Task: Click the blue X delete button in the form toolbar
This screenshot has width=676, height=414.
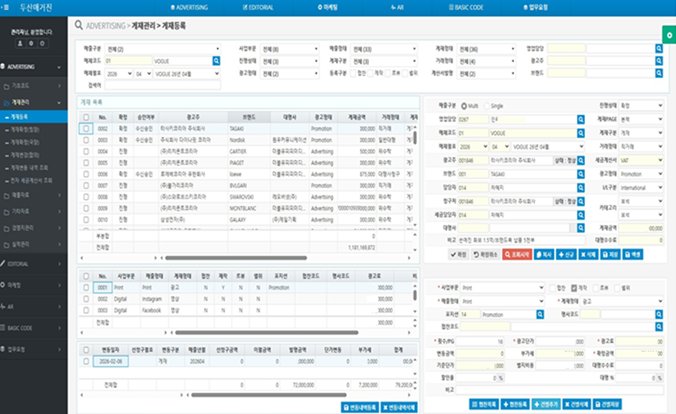Action: coord(588,254)
